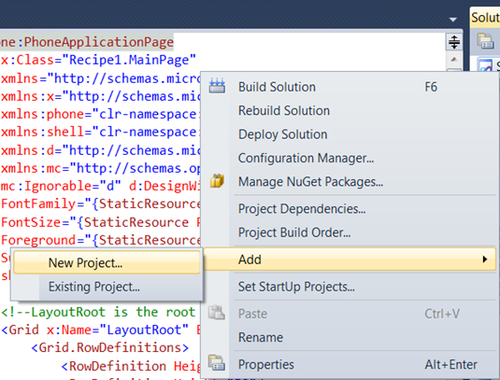
Task: Click the editor scrollbar up arrow
Action: click(x=454, y=60)
